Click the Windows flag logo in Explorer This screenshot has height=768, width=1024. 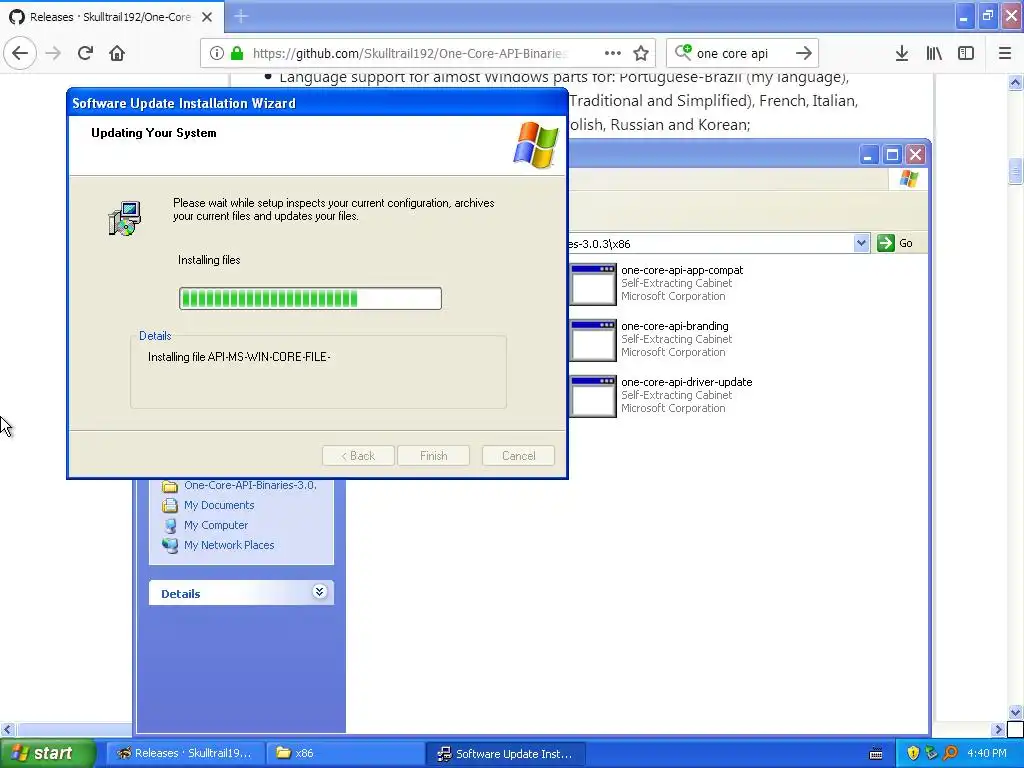[x=908, y=178]
